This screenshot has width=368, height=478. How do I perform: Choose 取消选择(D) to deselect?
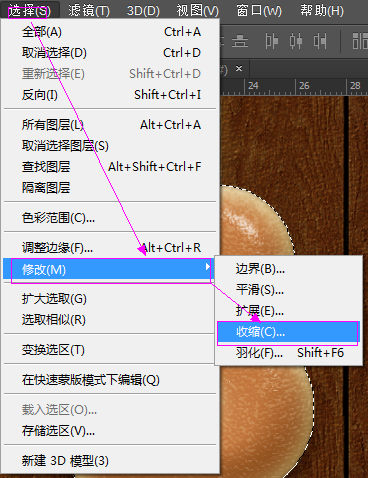(x=111, y=53)
